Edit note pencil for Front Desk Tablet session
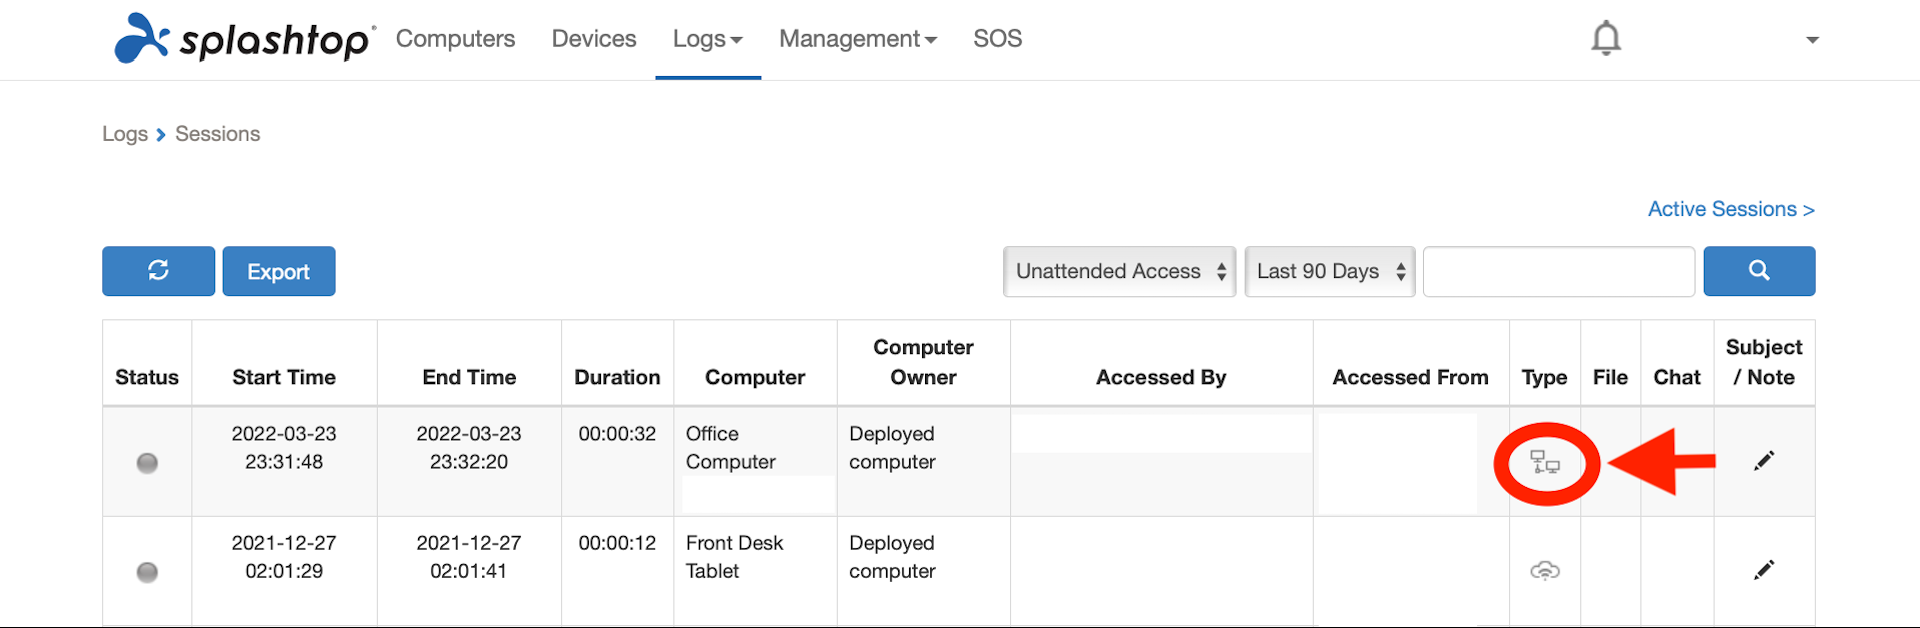 (x=1764, y=569)
